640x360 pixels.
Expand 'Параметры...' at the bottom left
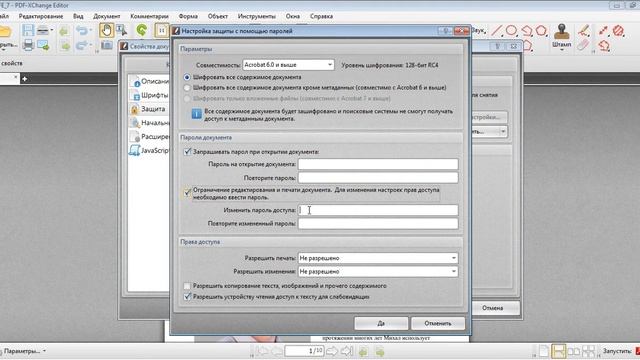point(24,351)
